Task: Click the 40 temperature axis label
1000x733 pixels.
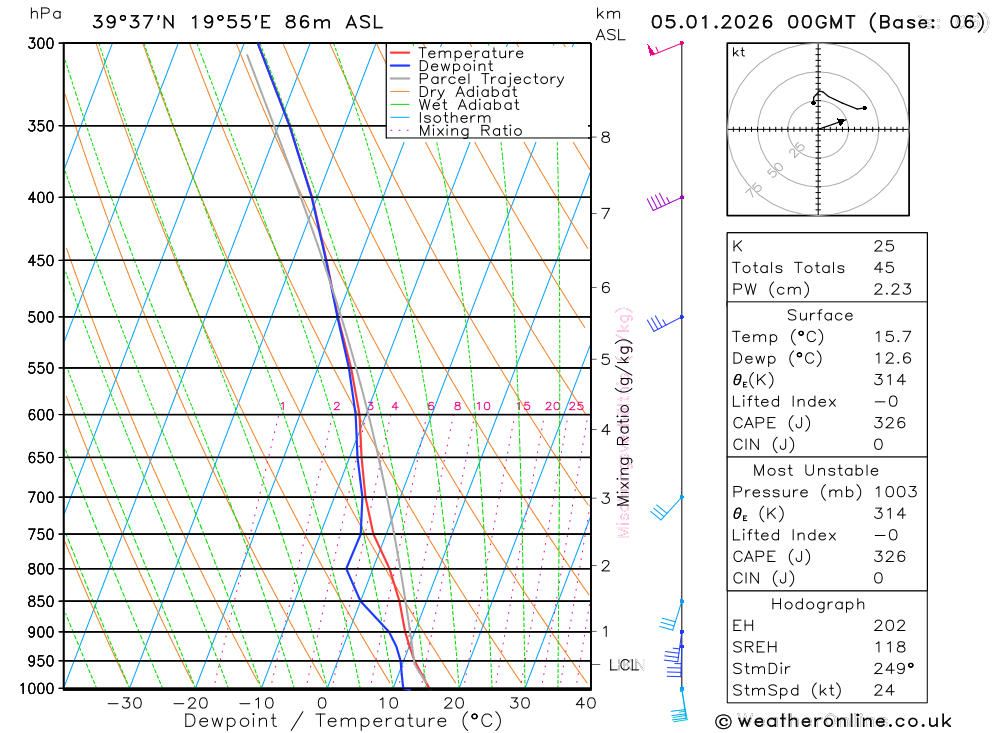Action: pos(585,703)
